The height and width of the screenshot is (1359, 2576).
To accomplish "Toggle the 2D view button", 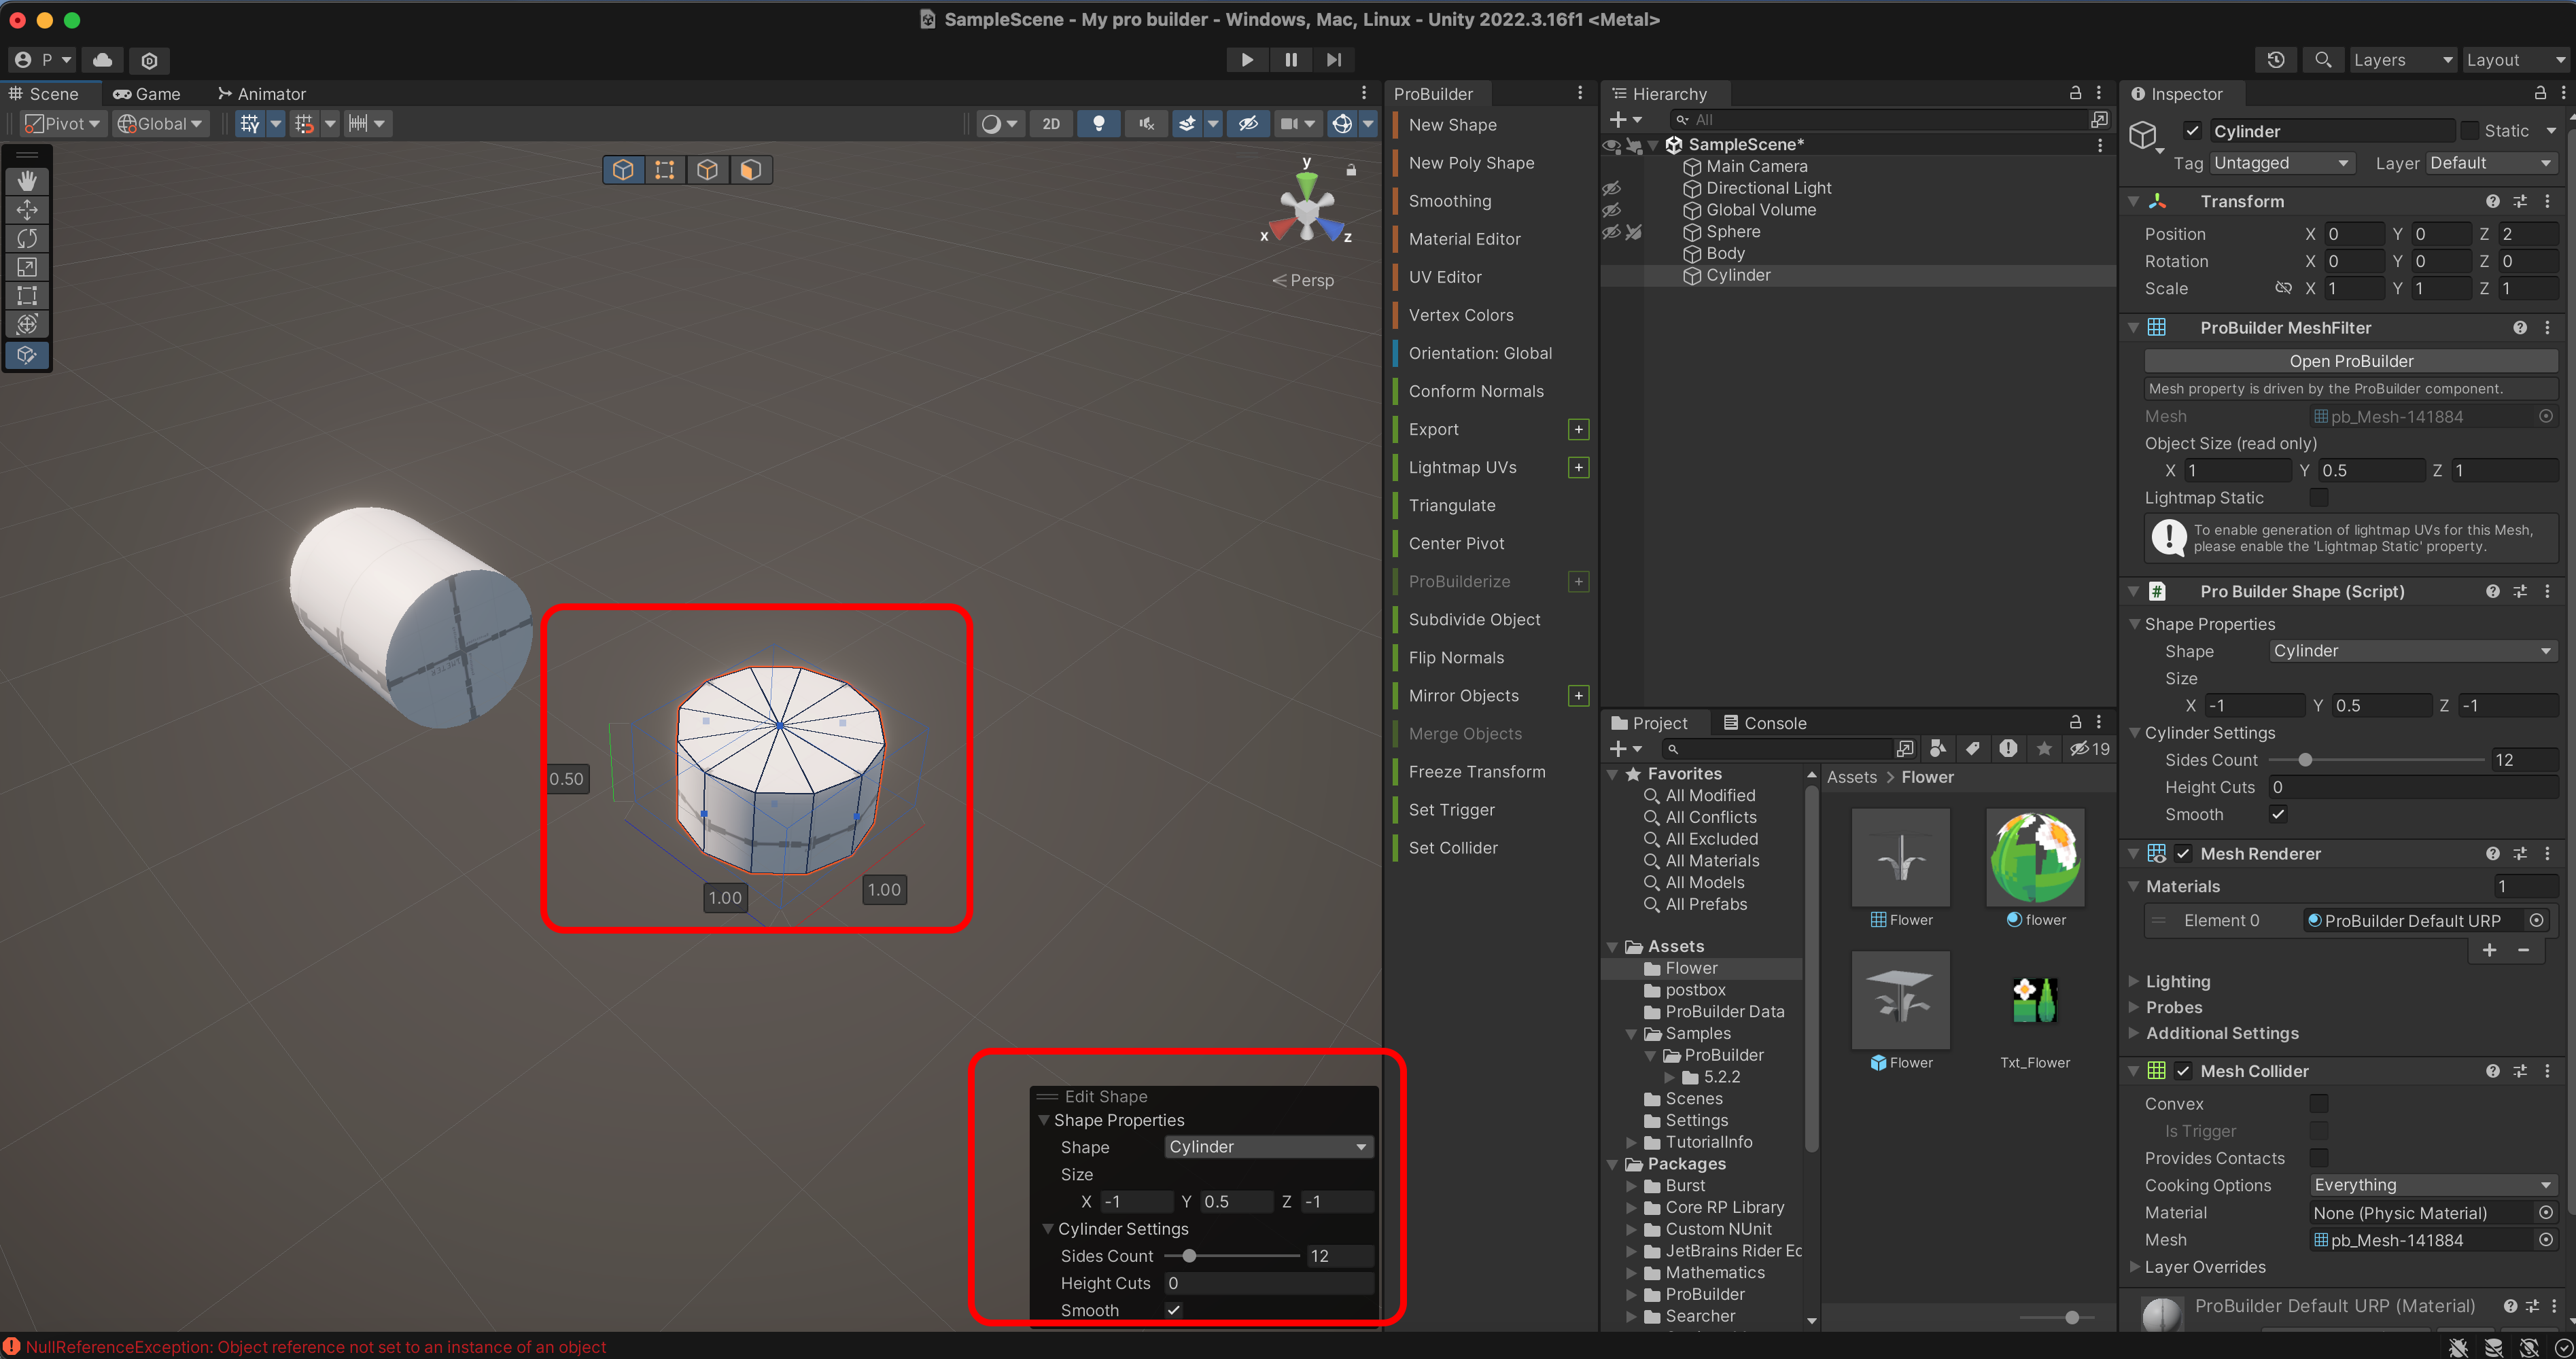I will point(1050,124).
